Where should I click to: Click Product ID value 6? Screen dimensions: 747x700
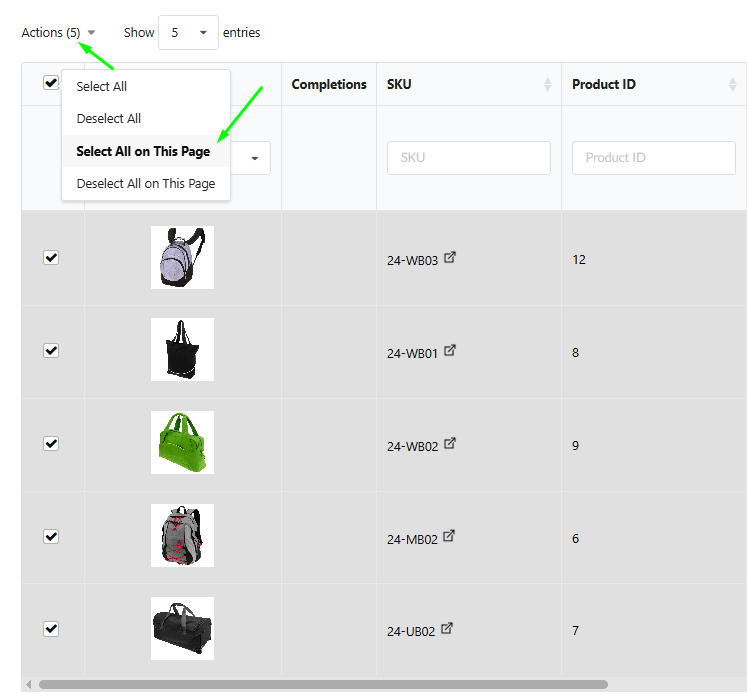pyautogui.click(x=575, y=538)
